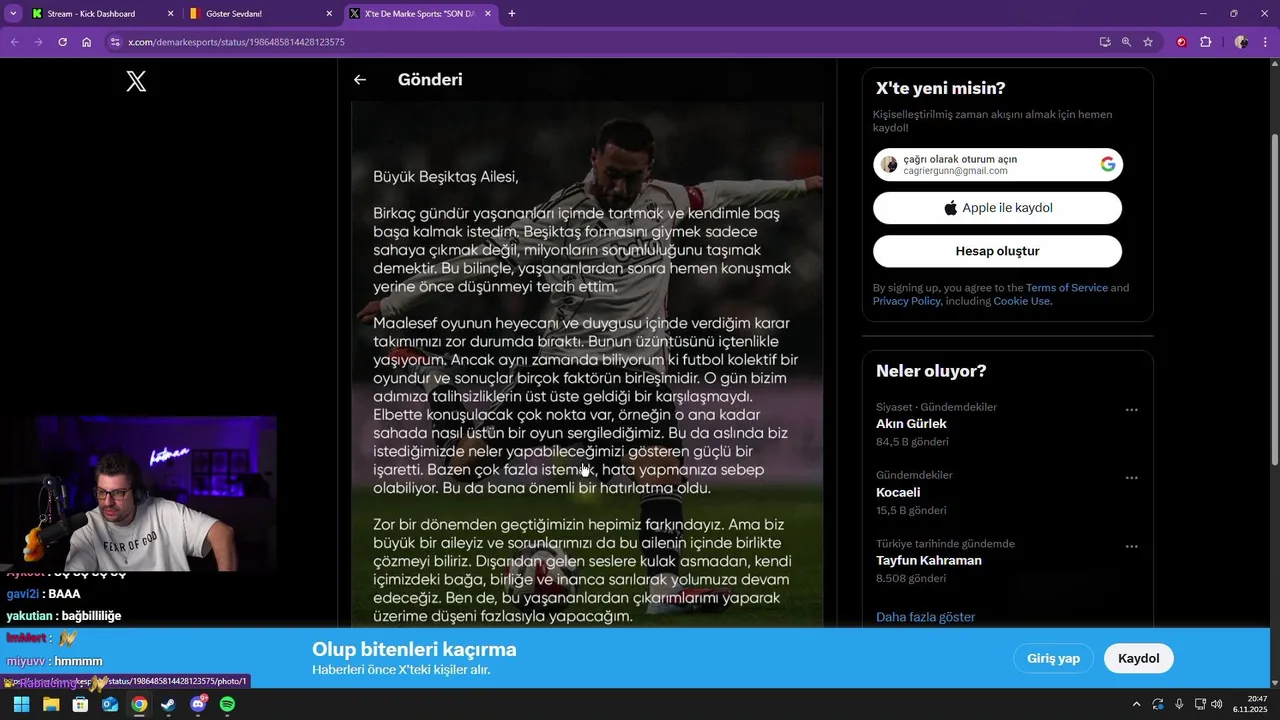This screenshot has height=720, width=1280.
Task: Click the browser back navigation arrow
Action: click(13, 42)
